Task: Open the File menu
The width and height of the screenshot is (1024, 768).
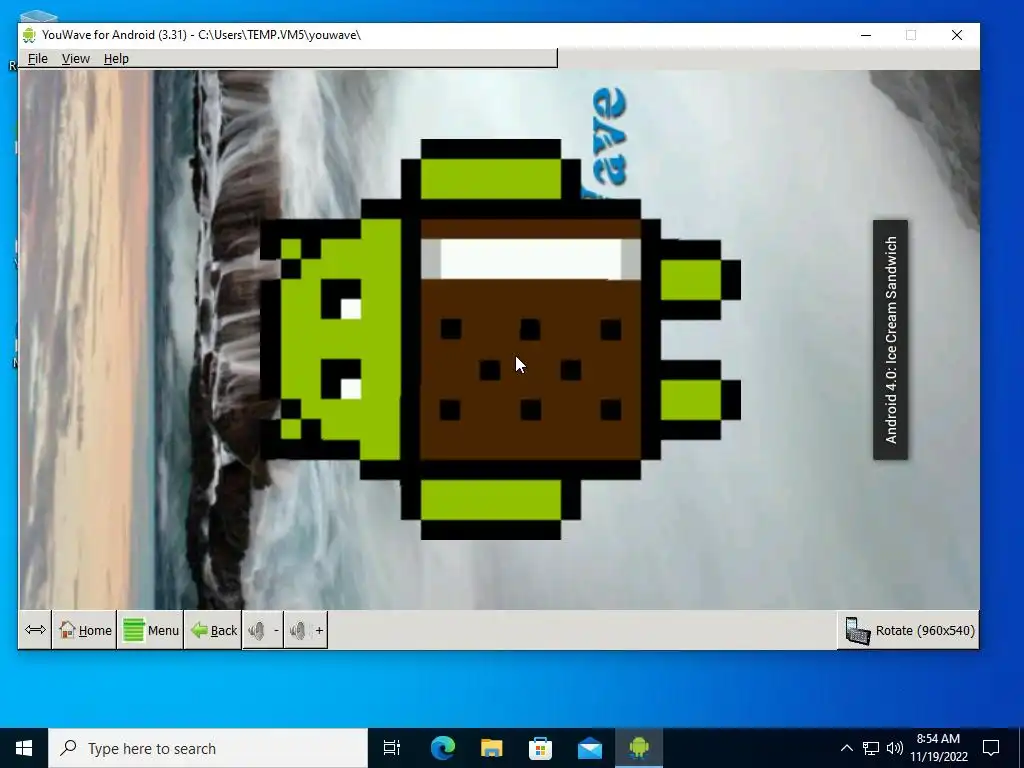Action: (x=37, y=59)
